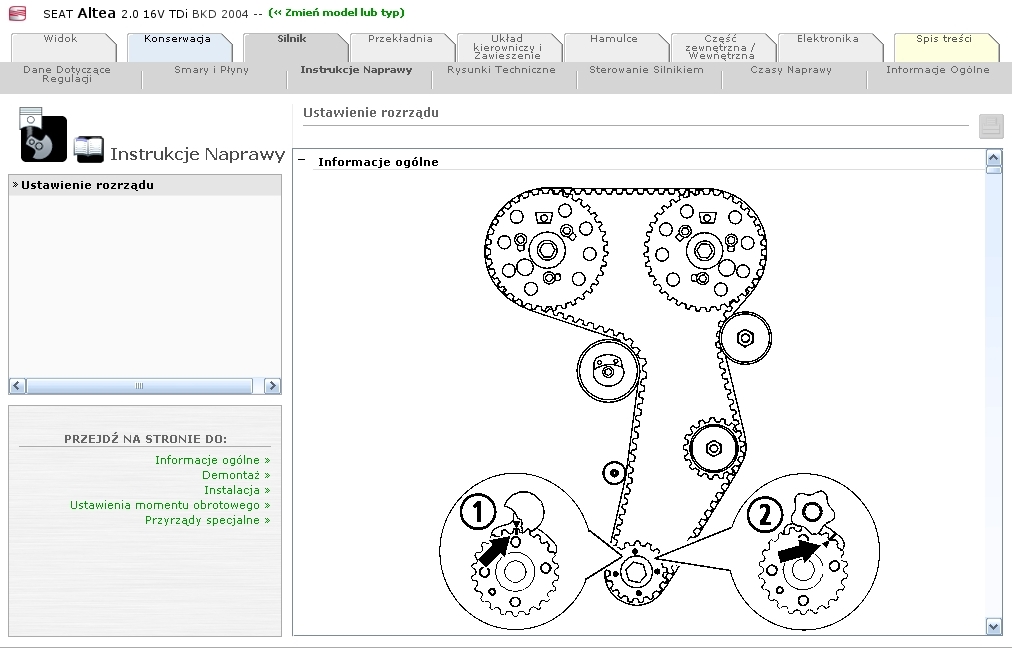This screenshot has height=648, width=1012.
Task: Click the SEAT Altea 2.0 16V TDi title
Action: coord(145,13)
